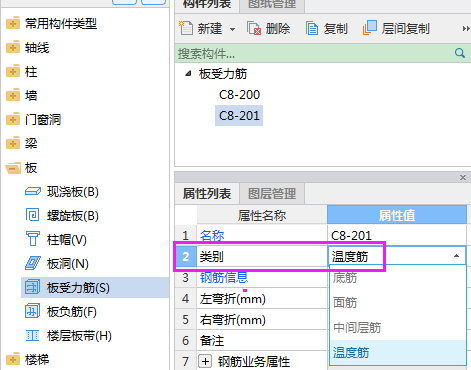Select component C8-200 in the list
The height and width of the screenshot is (370, 471).
[x=239, y=95]
